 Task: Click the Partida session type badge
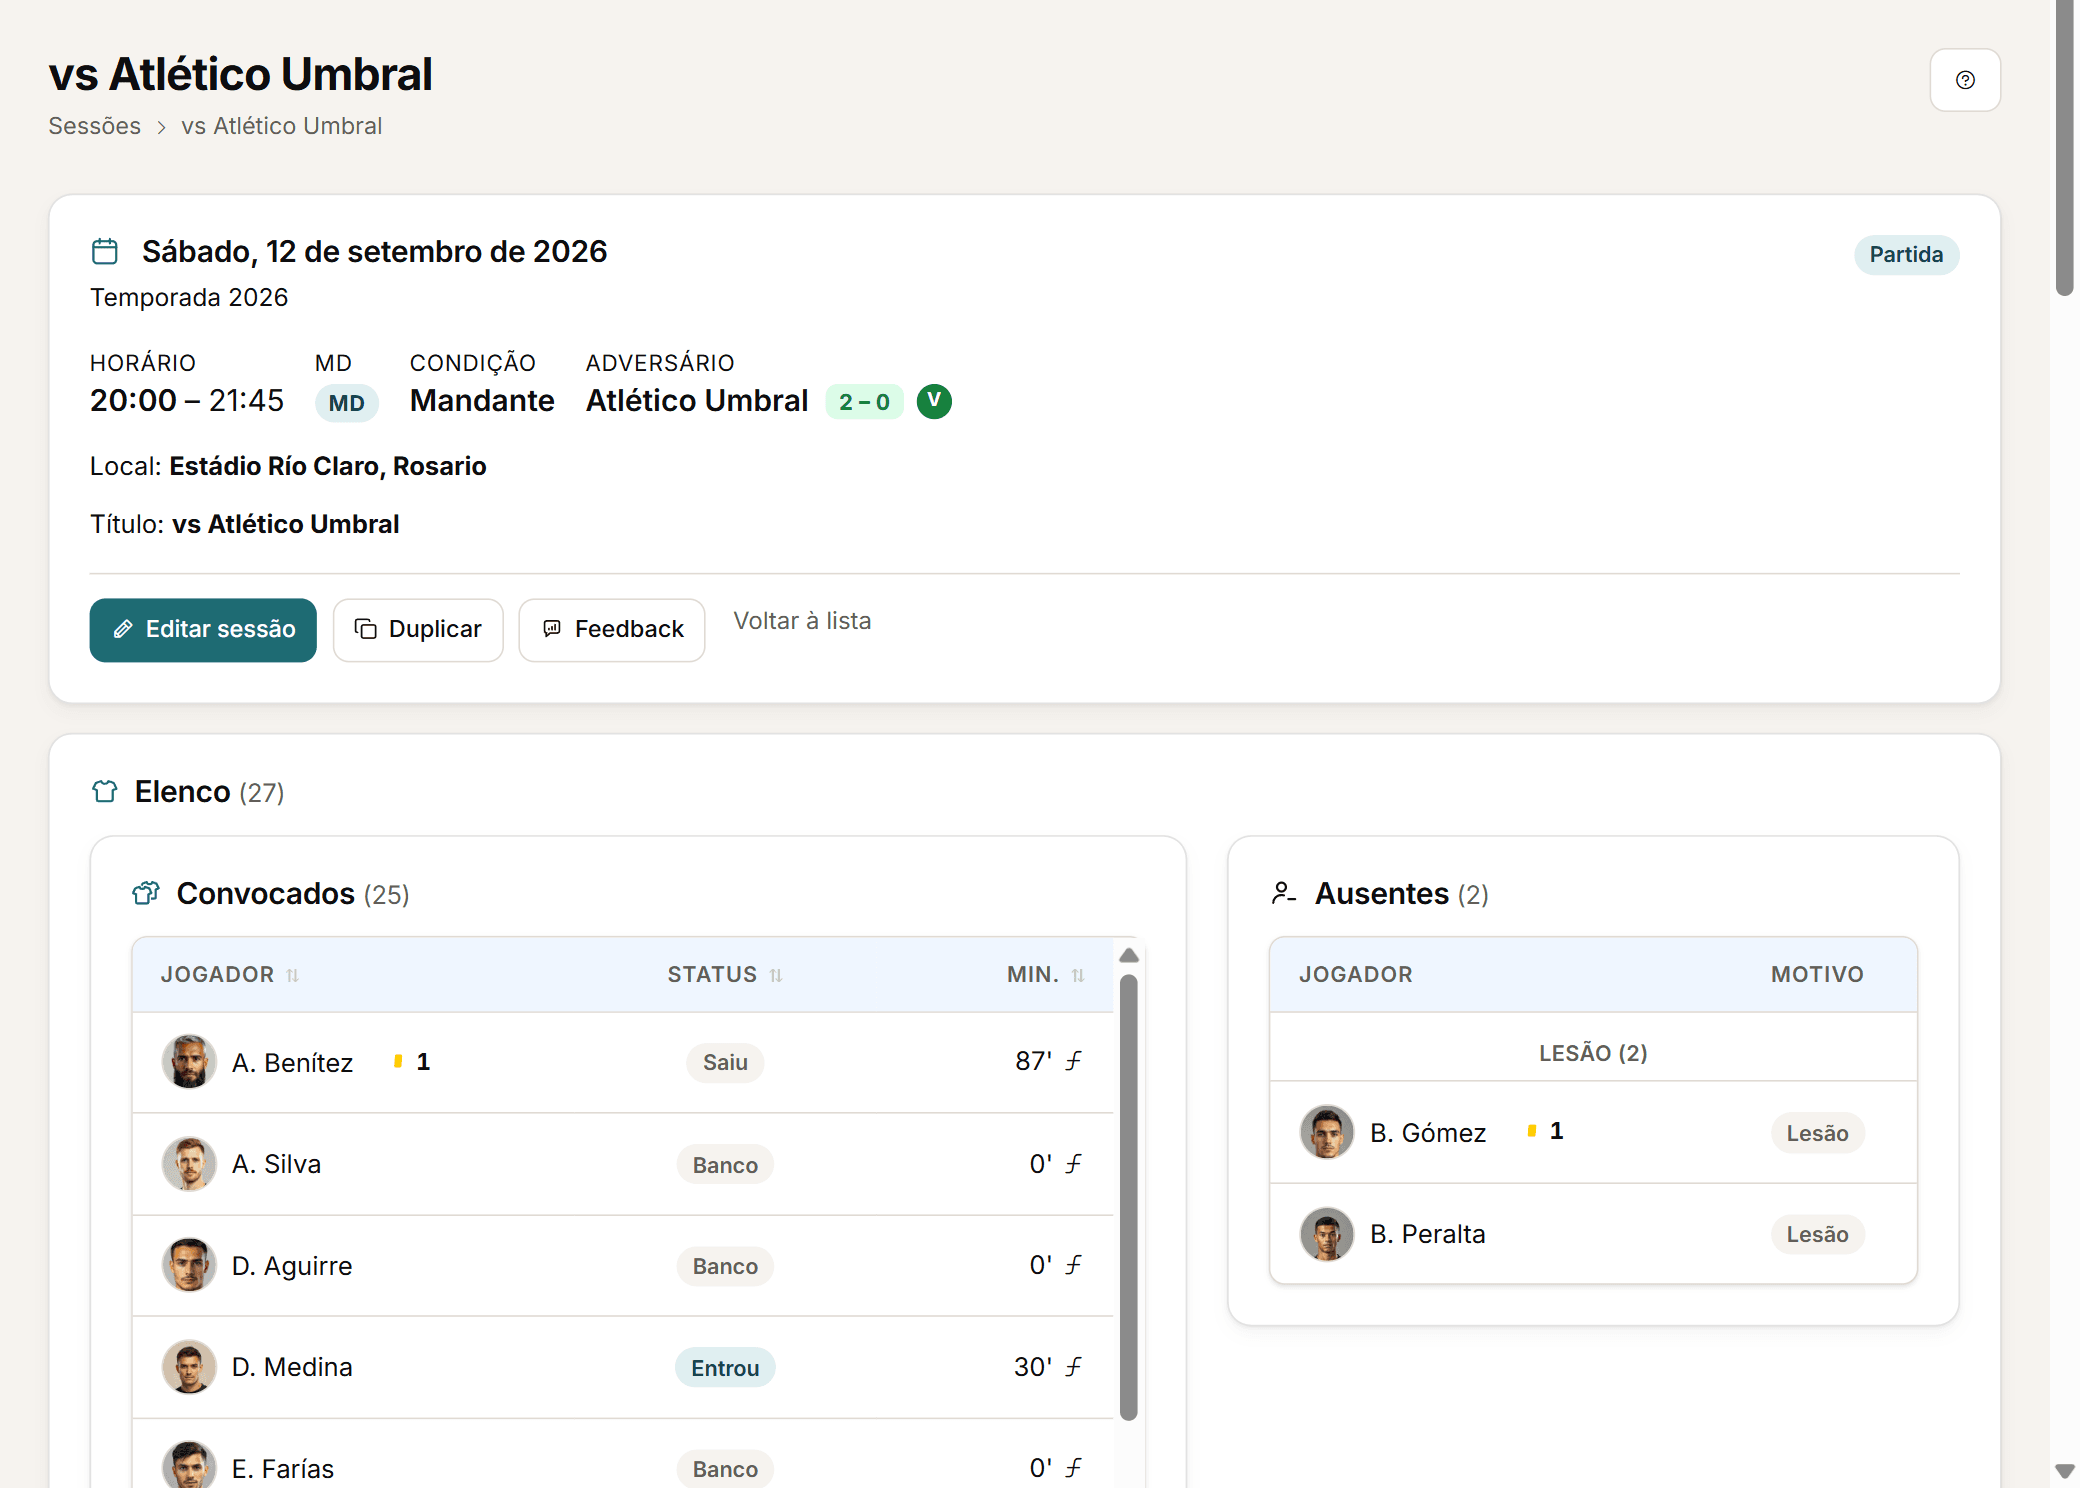[x=1906, y=255]
